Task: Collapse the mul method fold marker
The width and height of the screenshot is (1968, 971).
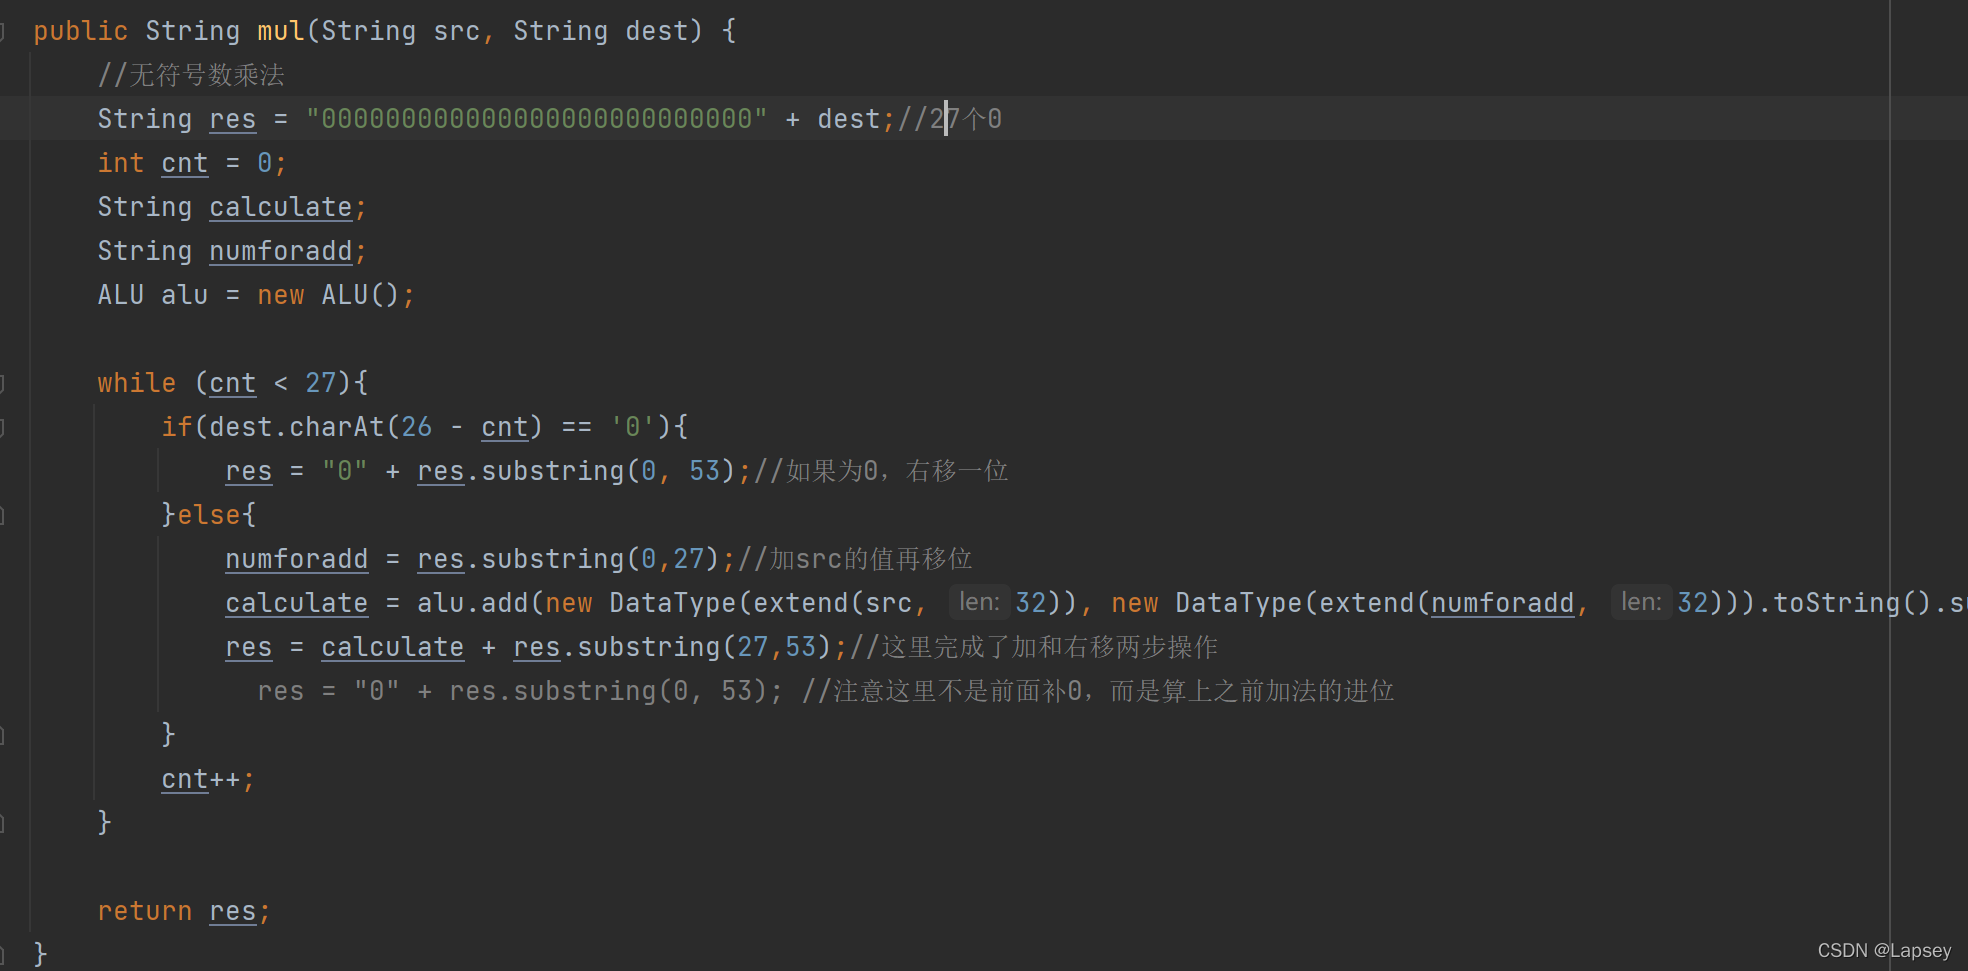Action: point(3,31)
